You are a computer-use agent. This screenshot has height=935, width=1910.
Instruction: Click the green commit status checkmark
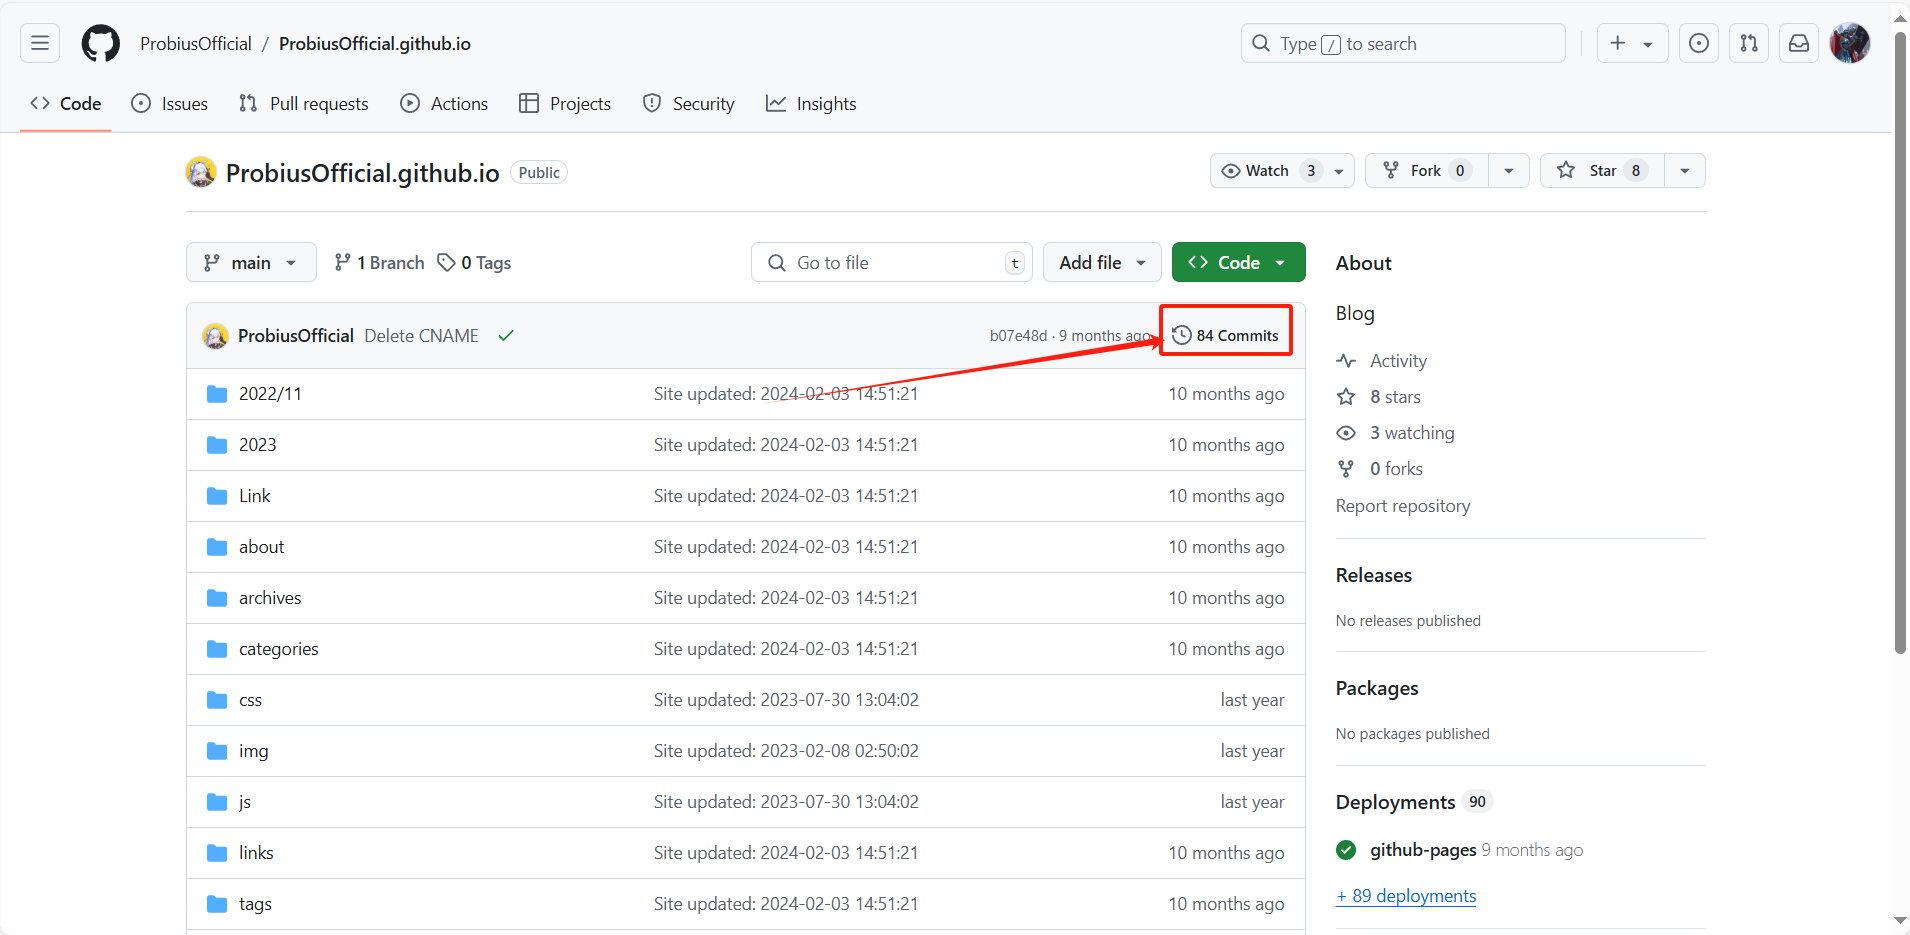(x=506, y=336)
